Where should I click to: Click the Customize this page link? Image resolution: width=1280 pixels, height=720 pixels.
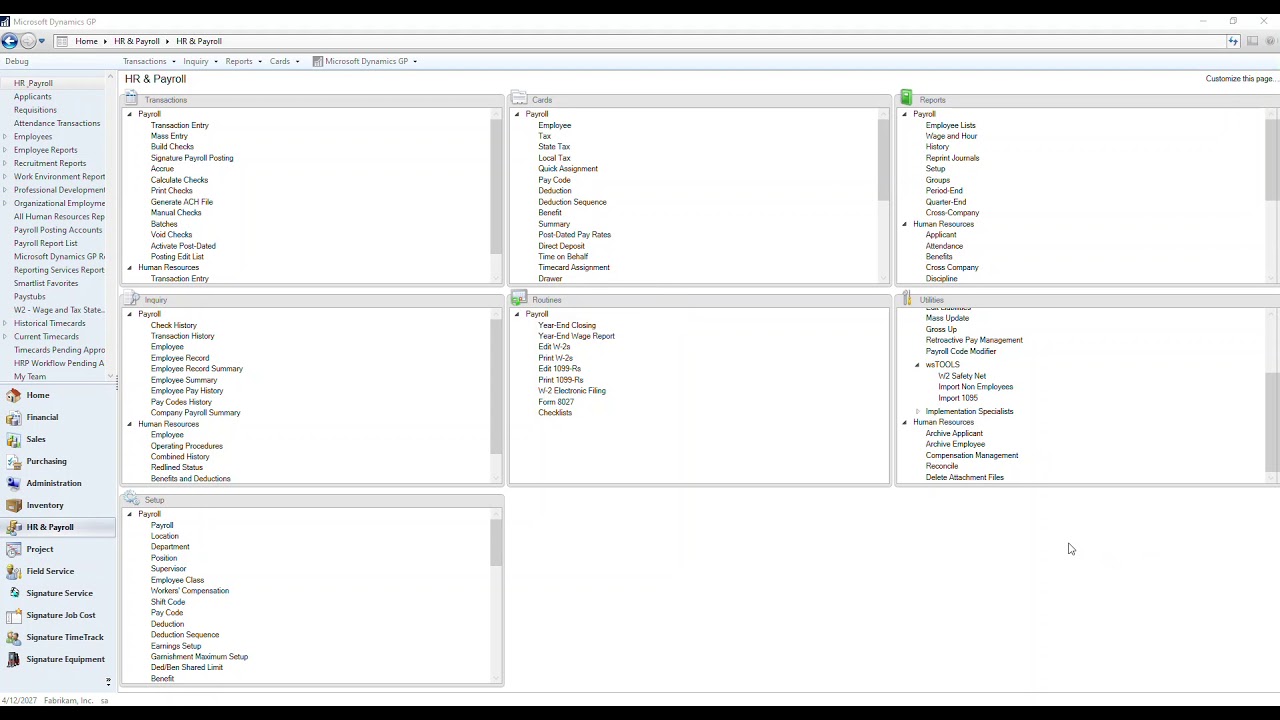click(x=1240, y=79)
